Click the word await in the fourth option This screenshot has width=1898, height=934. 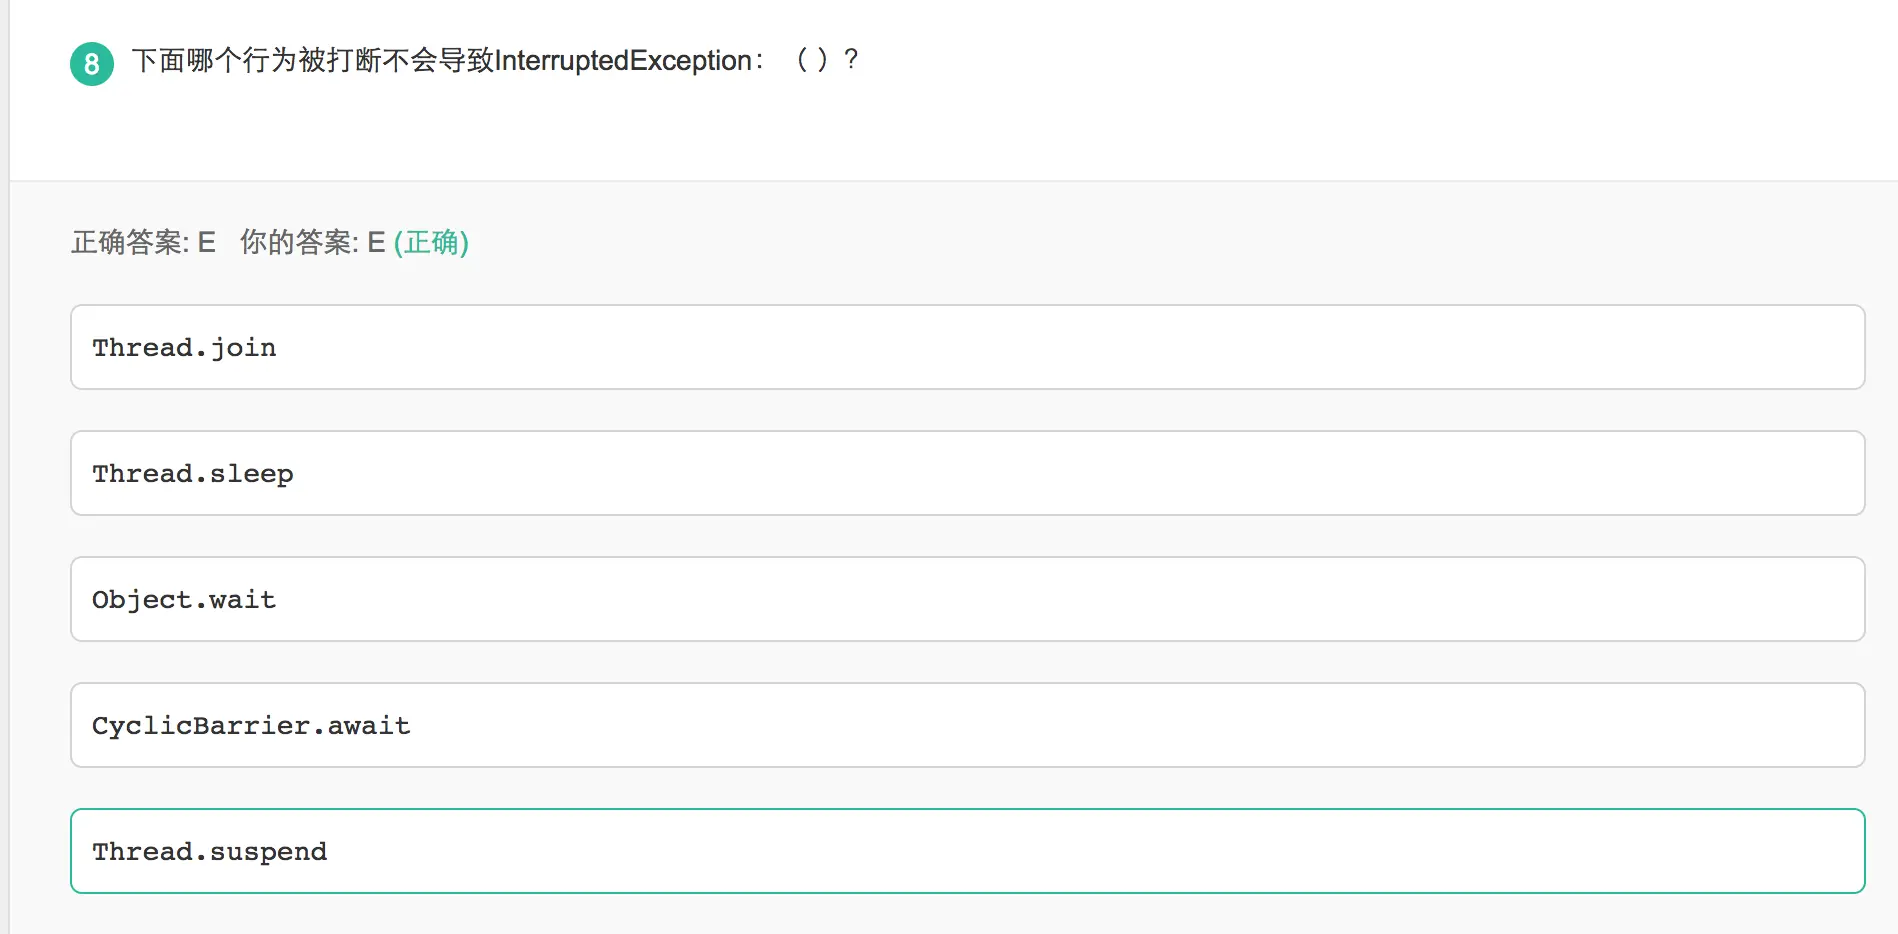(x=369, y=726)
